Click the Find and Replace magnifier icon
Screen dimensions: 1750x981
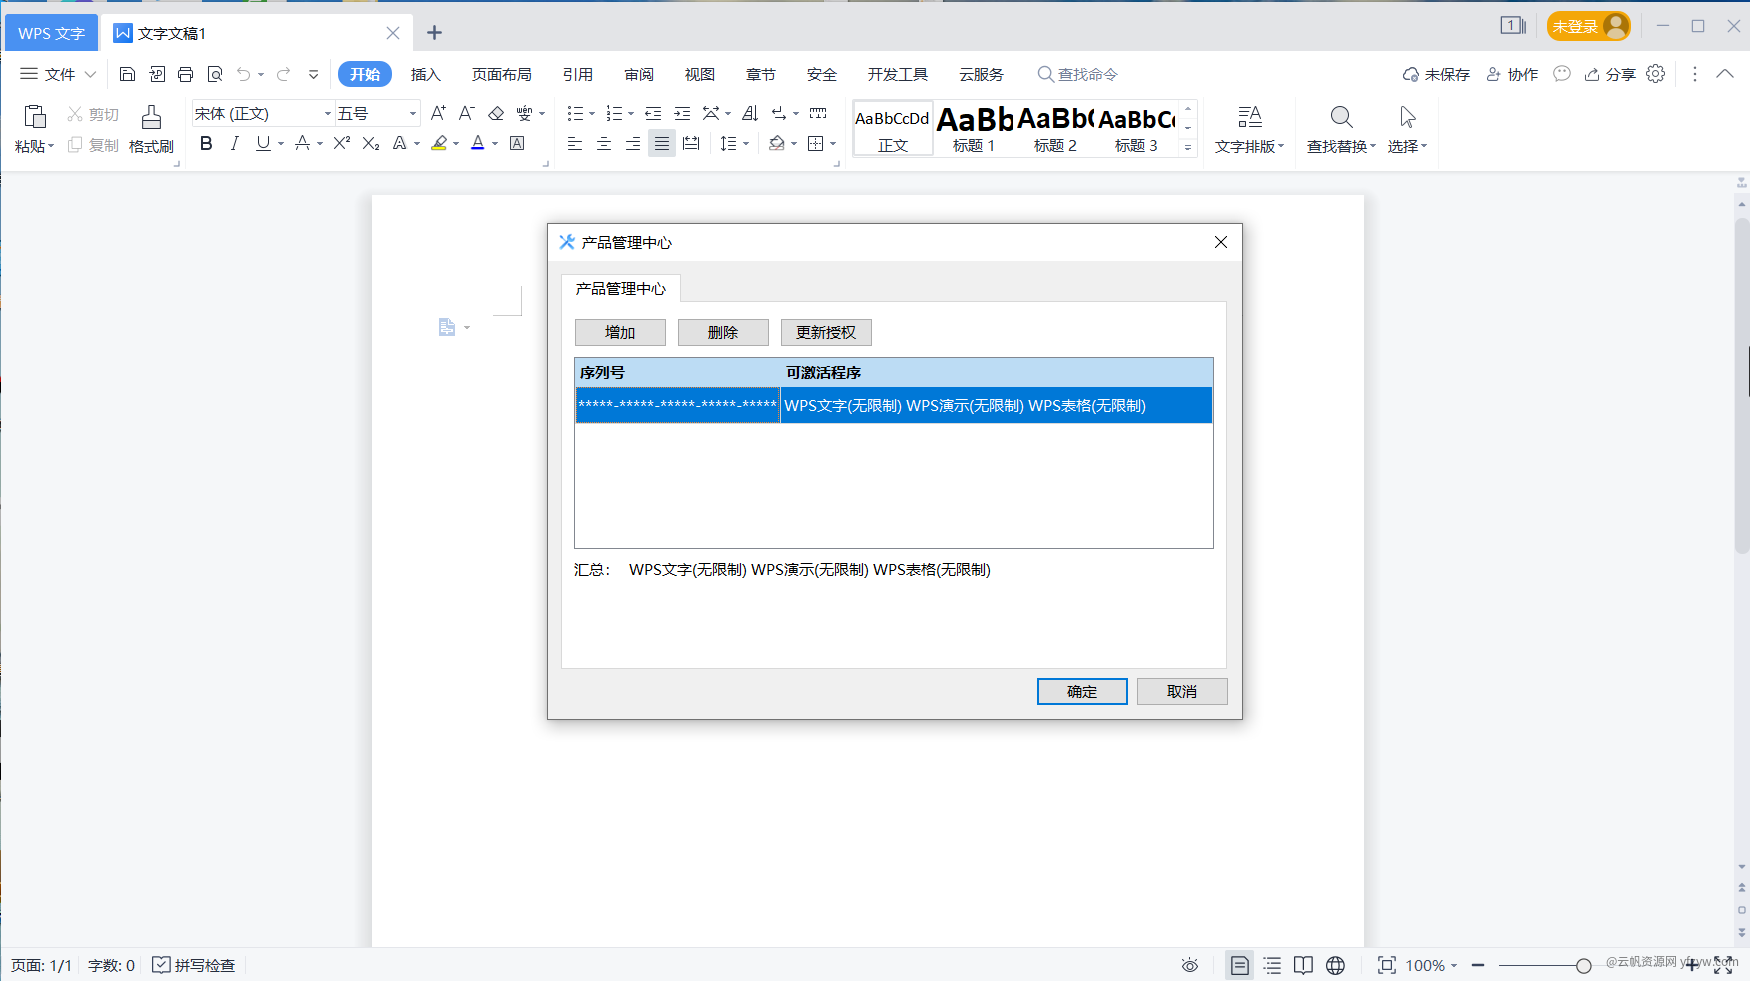point(1342,117)
